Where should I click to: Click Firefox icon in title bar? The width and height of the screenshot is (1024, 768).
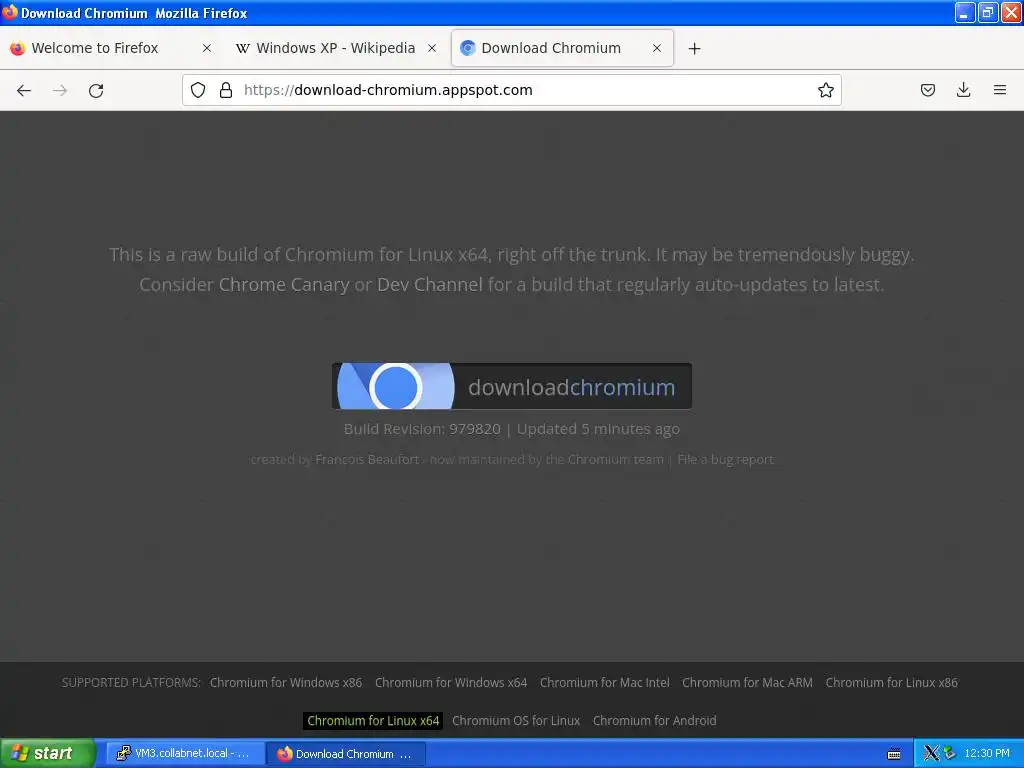(x=10, y=12)
